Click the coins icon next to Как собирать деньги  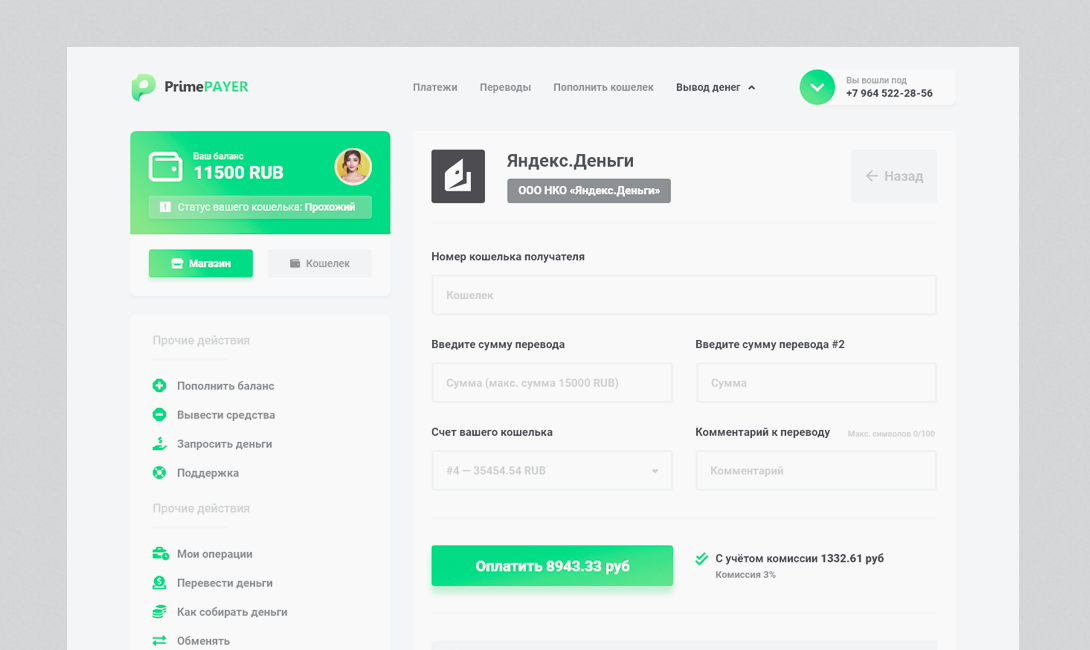tap(159, 612)
